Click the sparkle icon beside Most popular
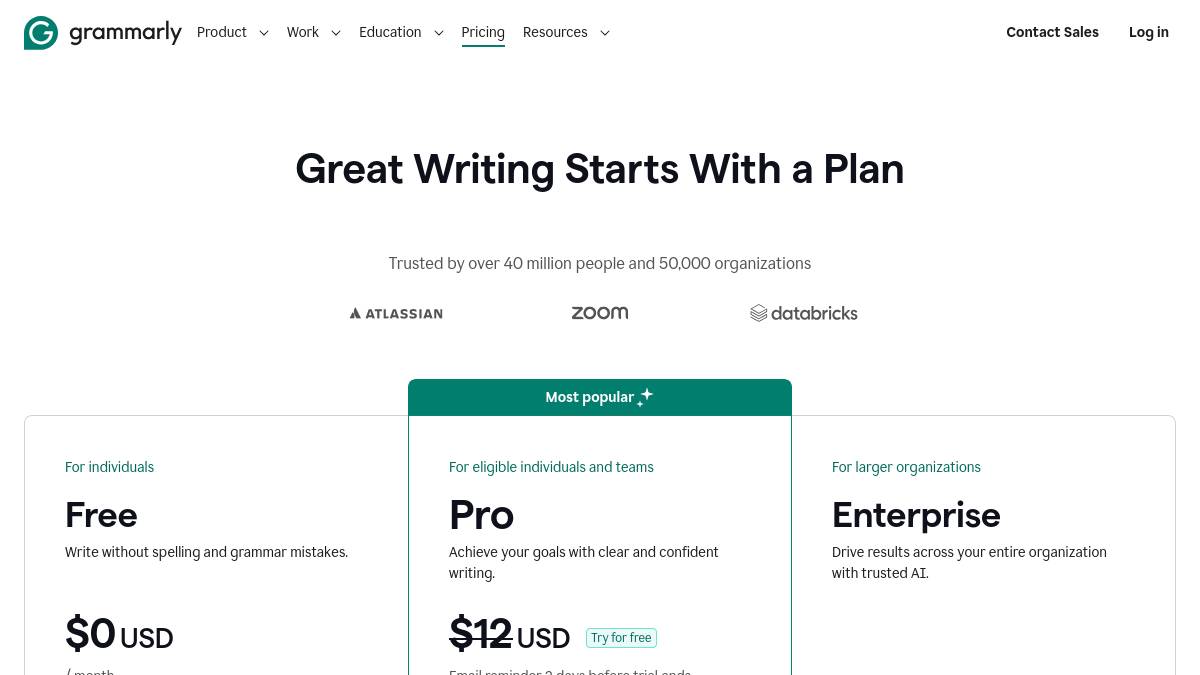 [645, 397]
